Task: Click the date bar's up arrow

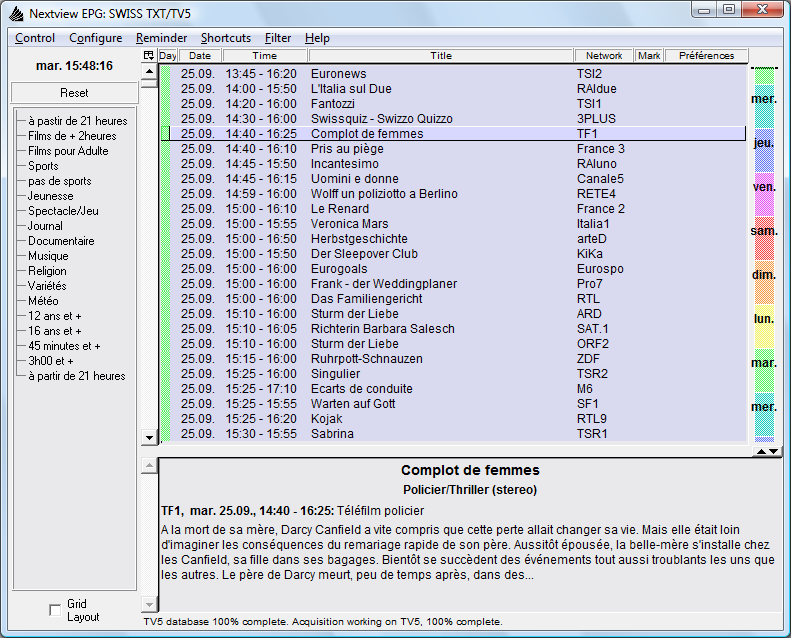Action: (759, 452)
